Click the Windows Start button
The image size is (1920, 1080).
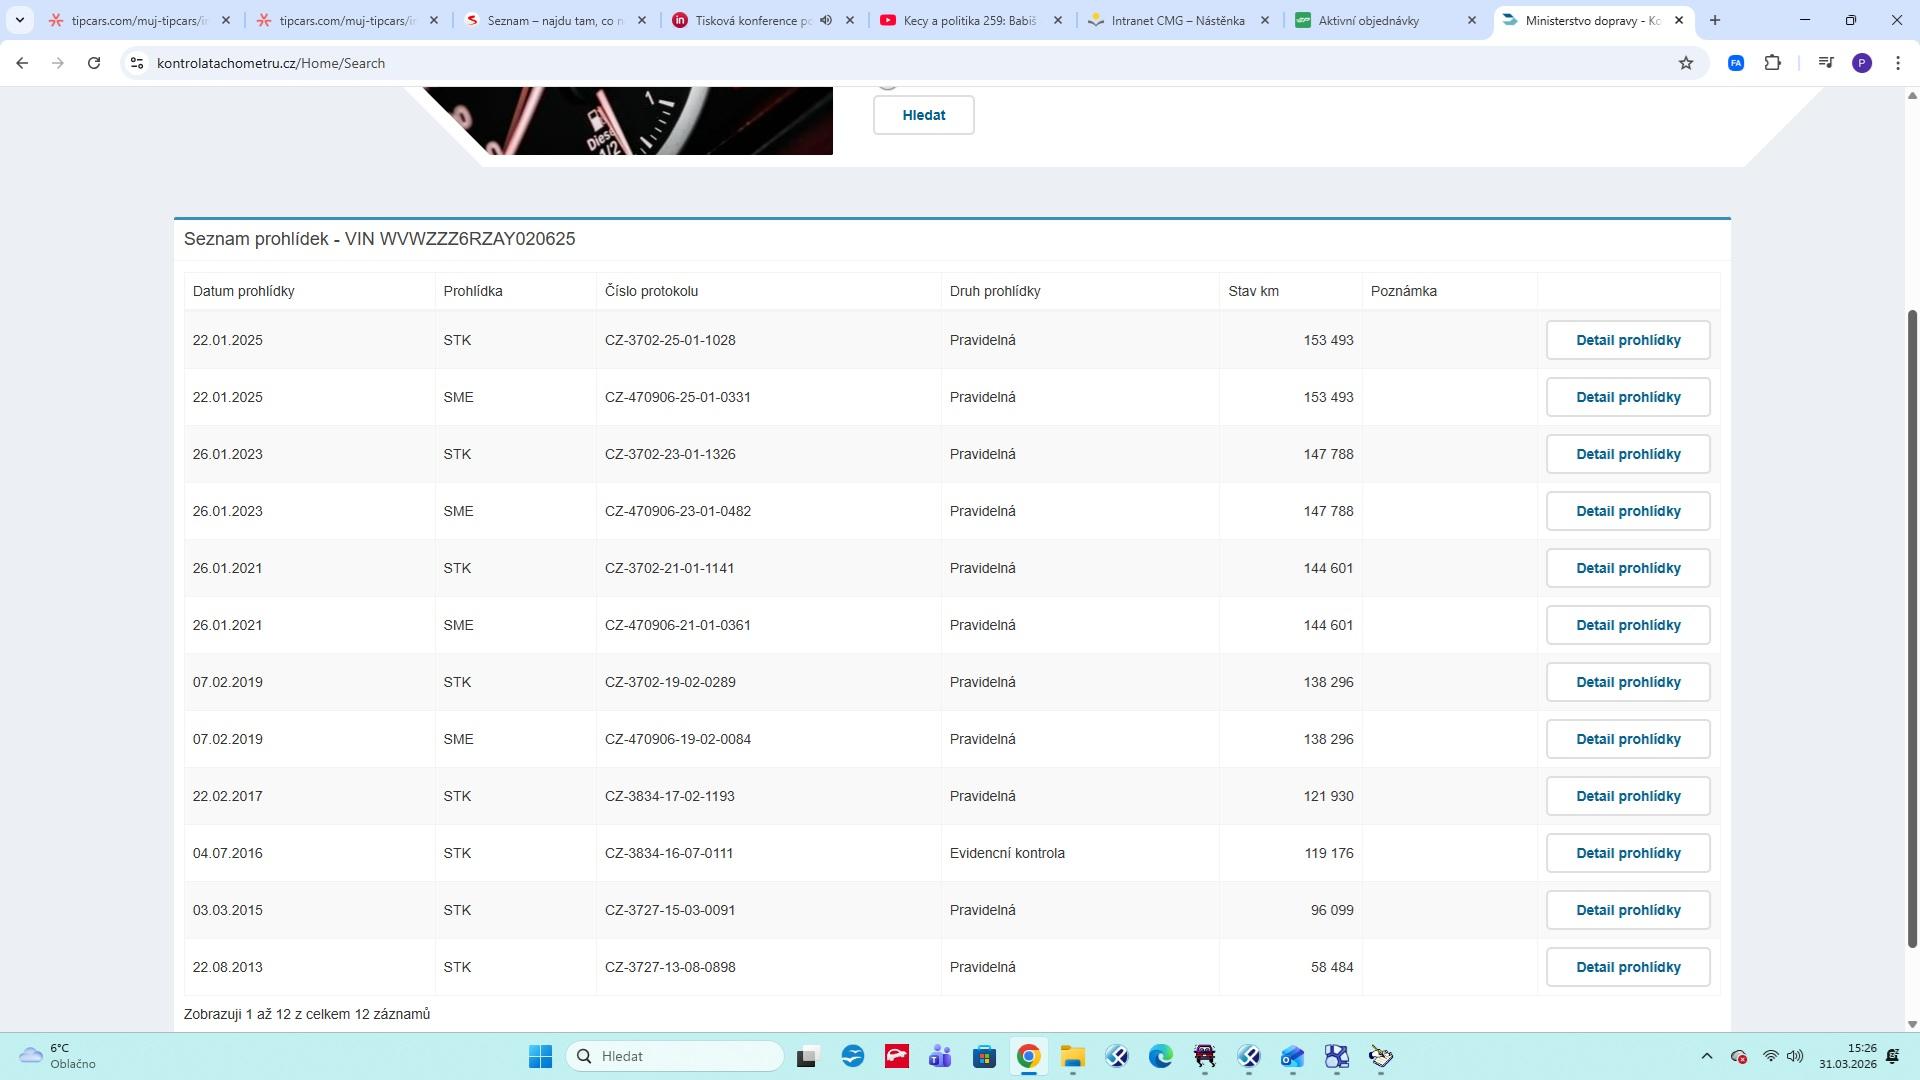[540, 1057]
